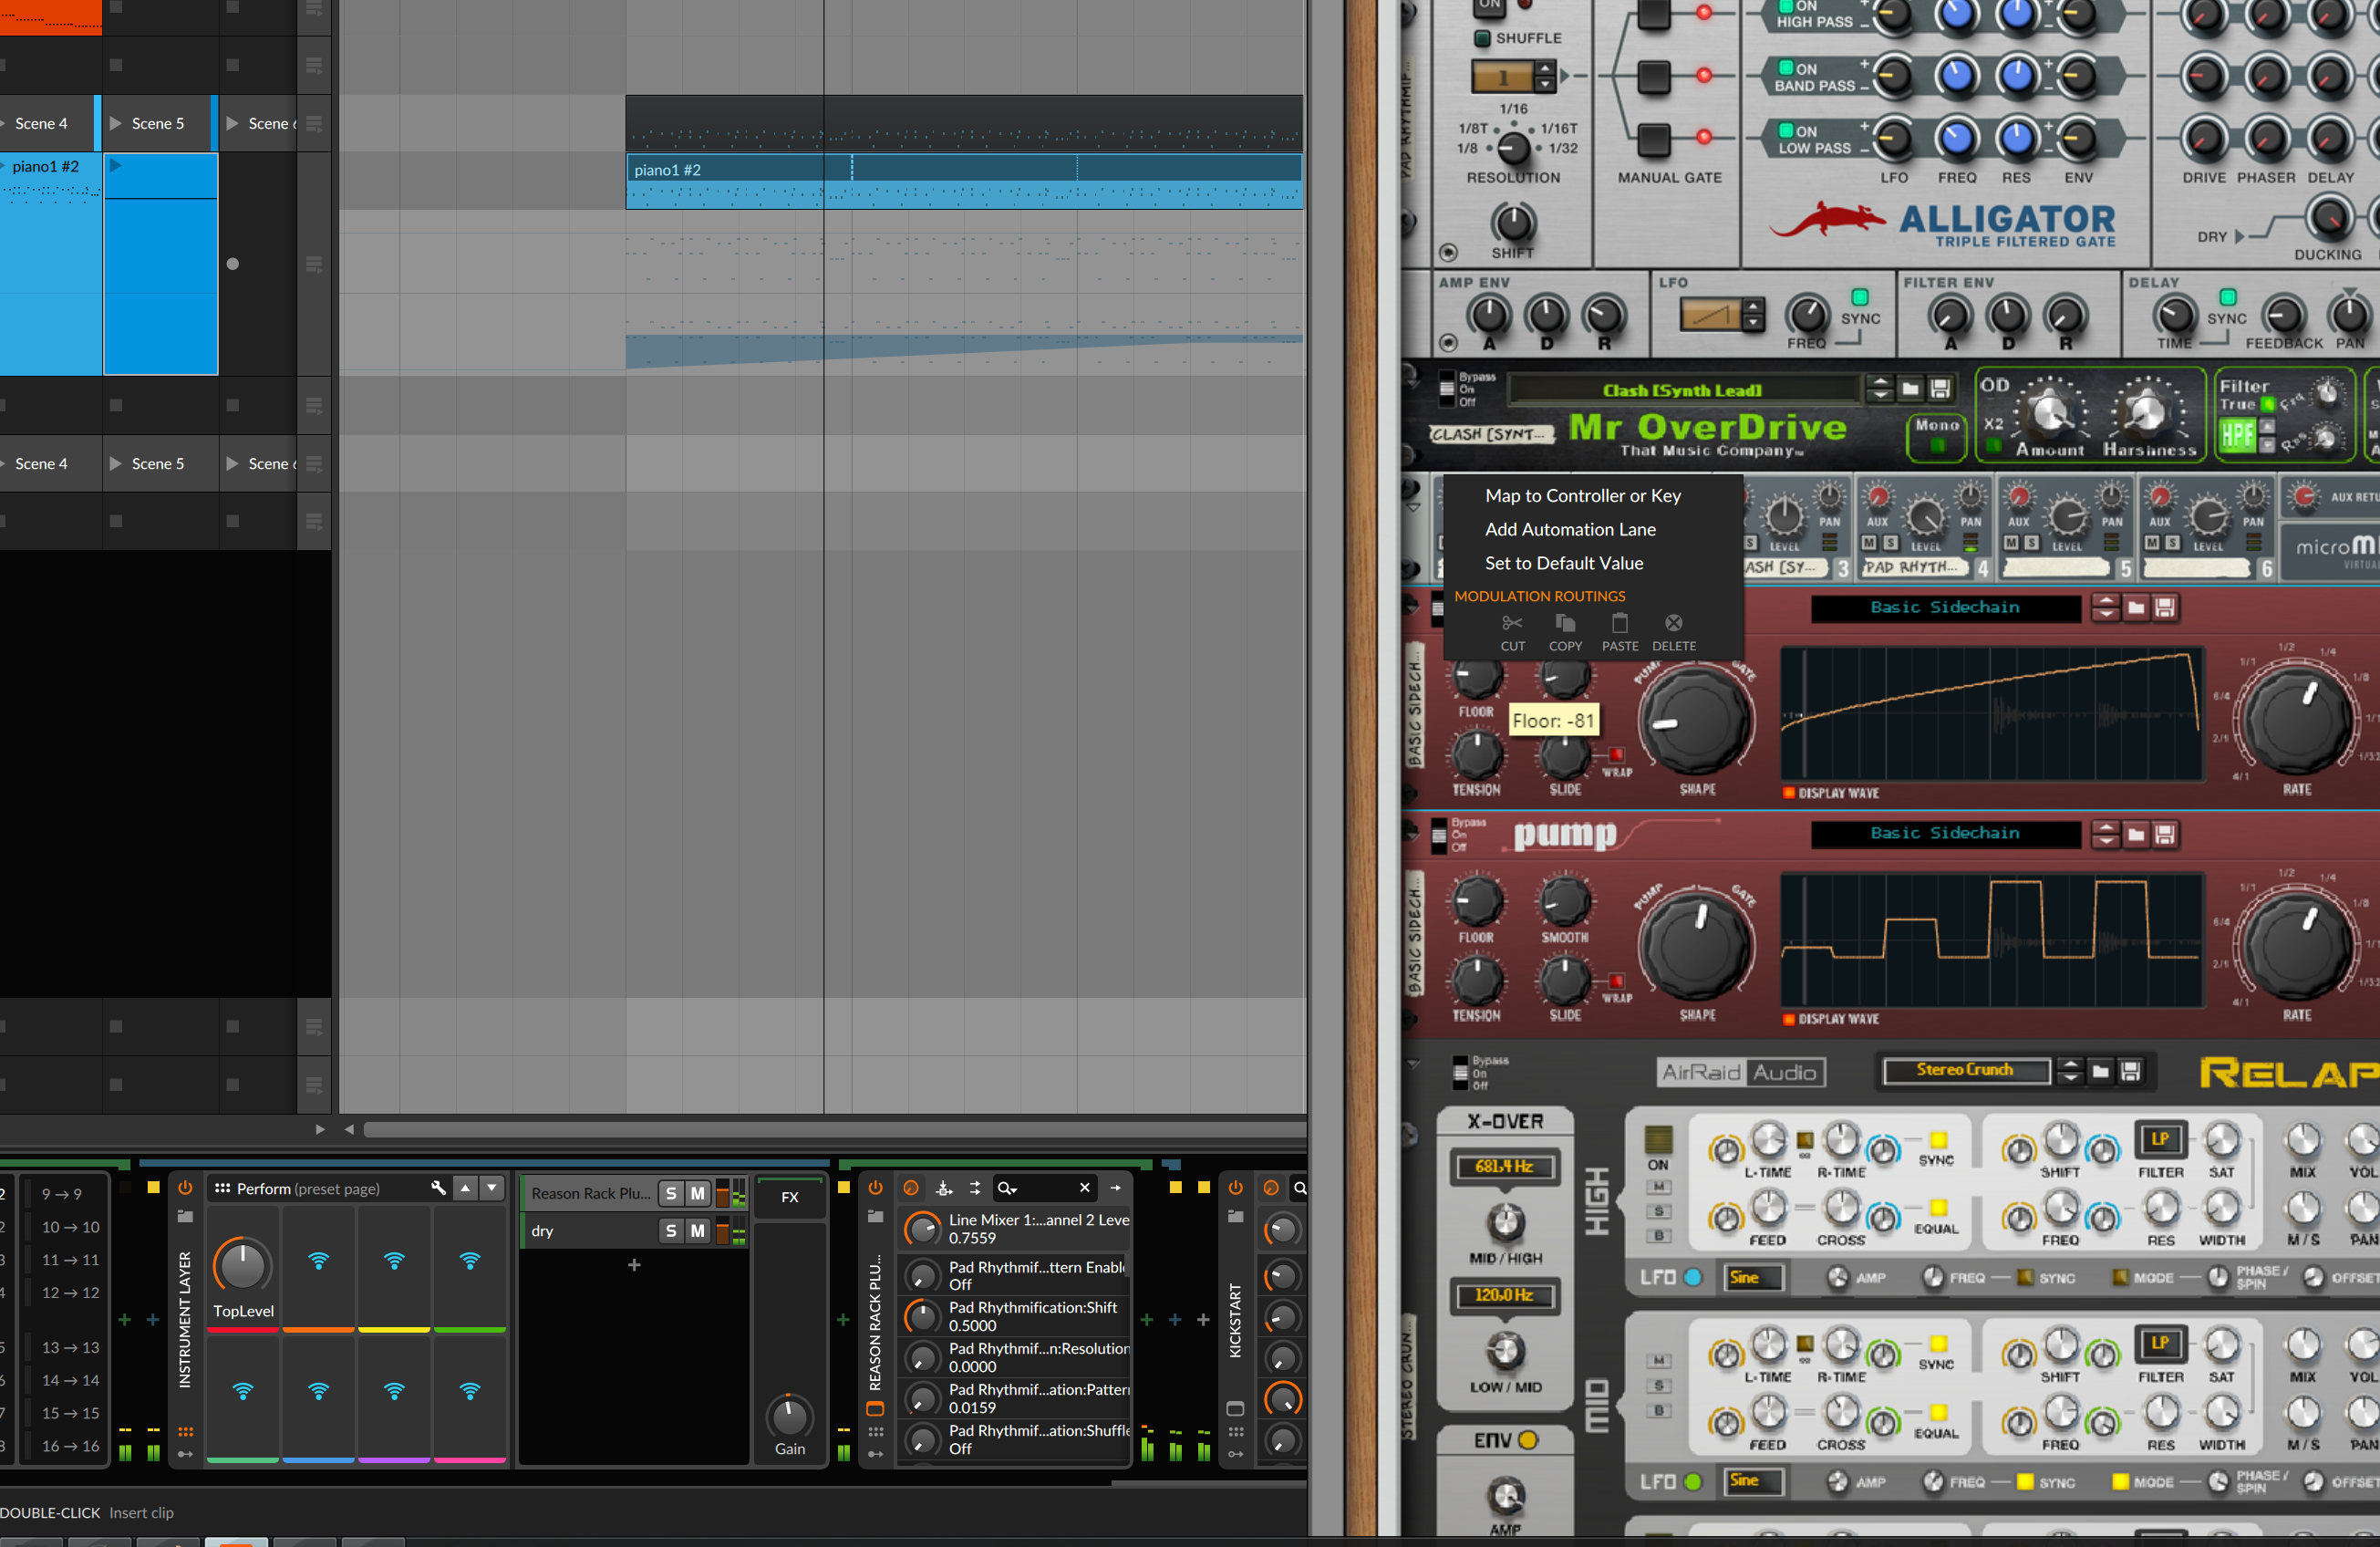Open folder icon next to Stereo Crunch patch

[x=2101, y=1072]
